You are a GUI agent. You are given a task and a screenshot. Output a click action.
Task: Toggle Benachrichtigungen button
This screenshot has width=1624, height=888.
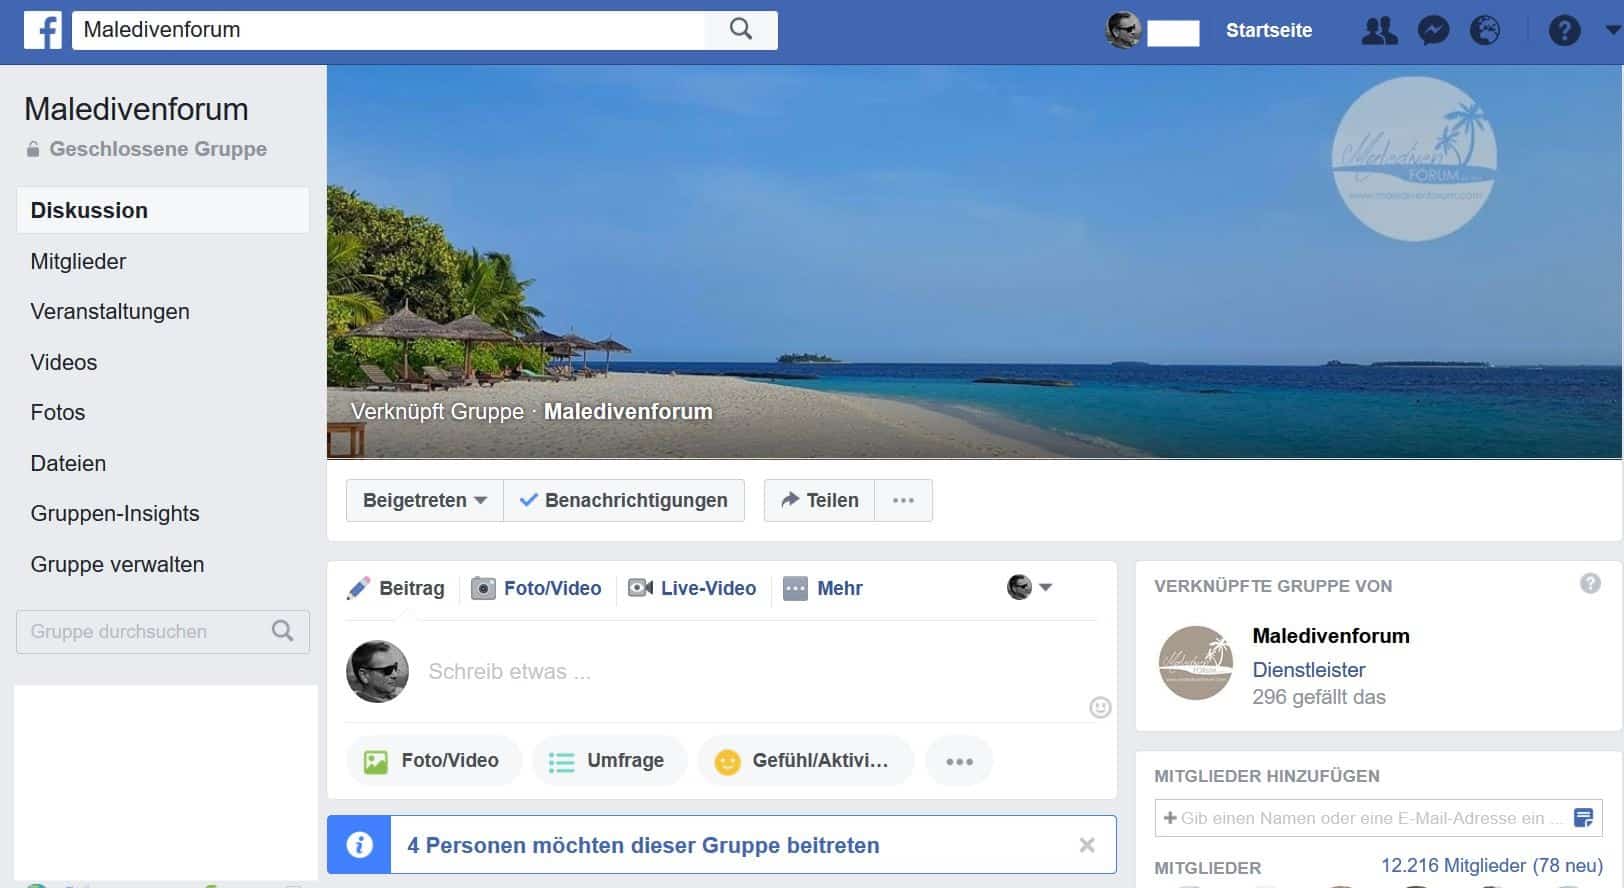click(x=624, y=500)
